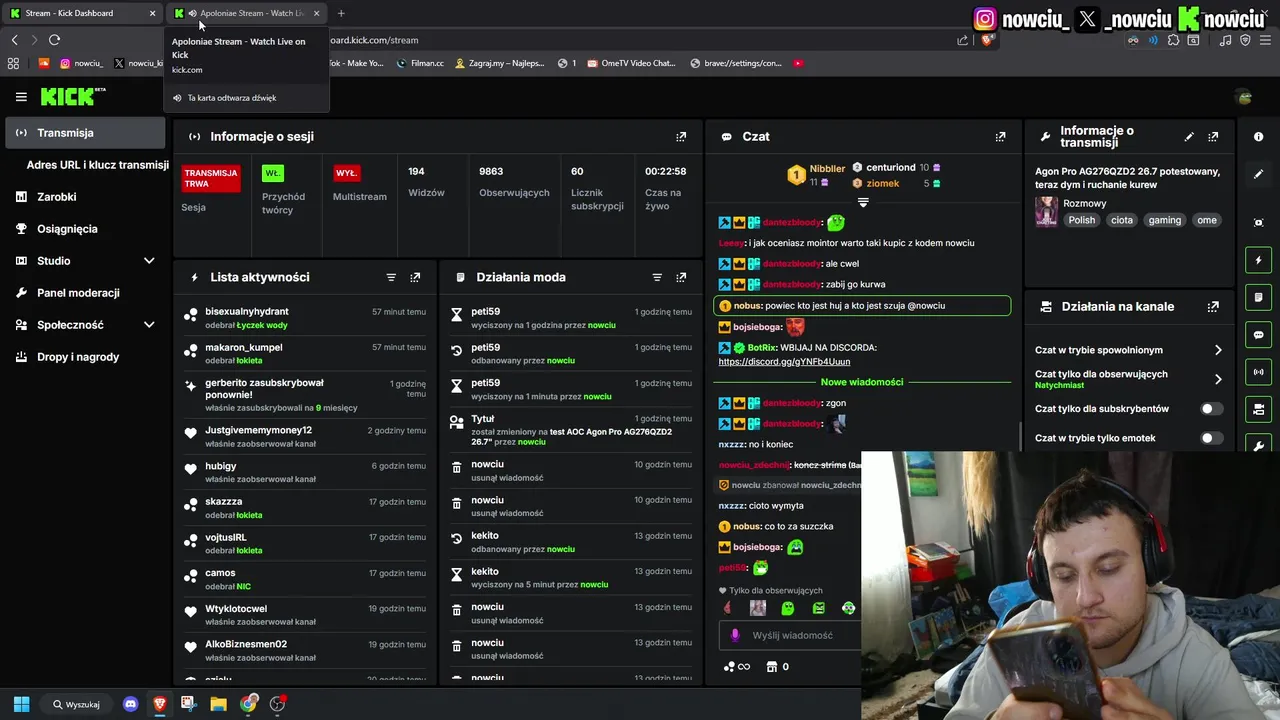
Task: Click the focus frame icon in right rail
Action: point(1258,222)
